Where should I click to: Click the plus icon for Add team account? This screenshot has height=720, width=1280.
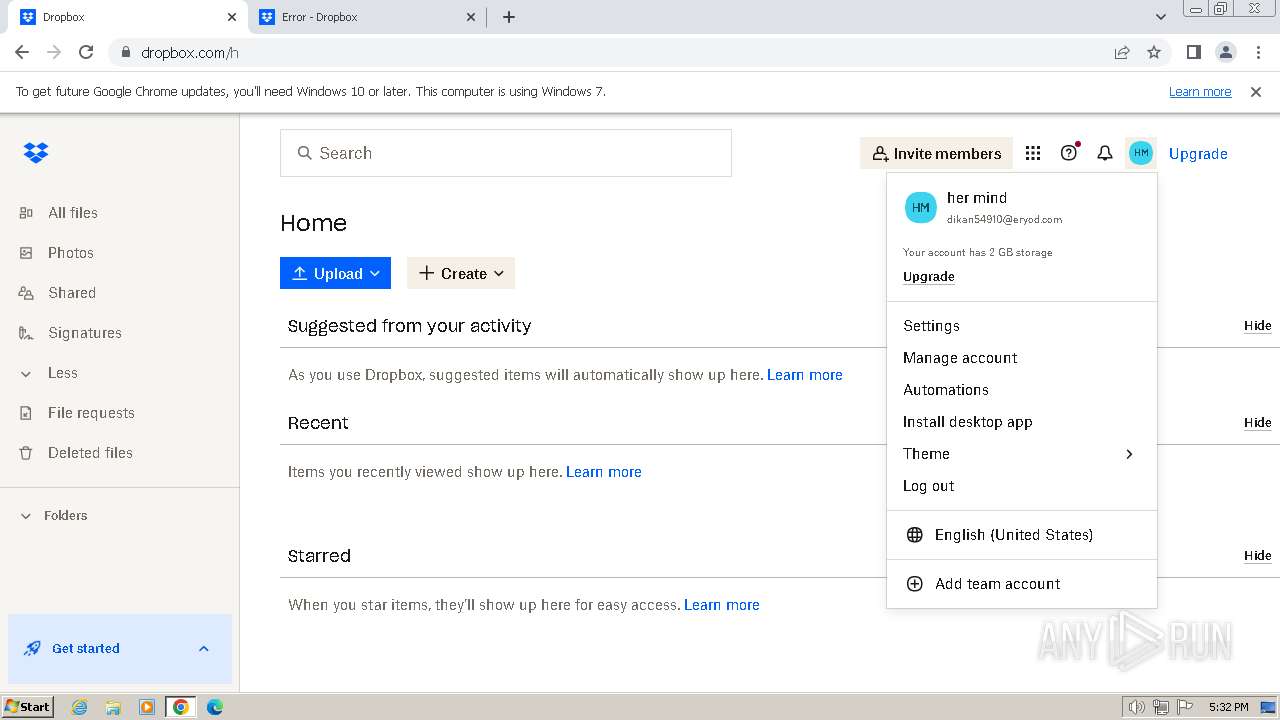click(x=914, y=584)
